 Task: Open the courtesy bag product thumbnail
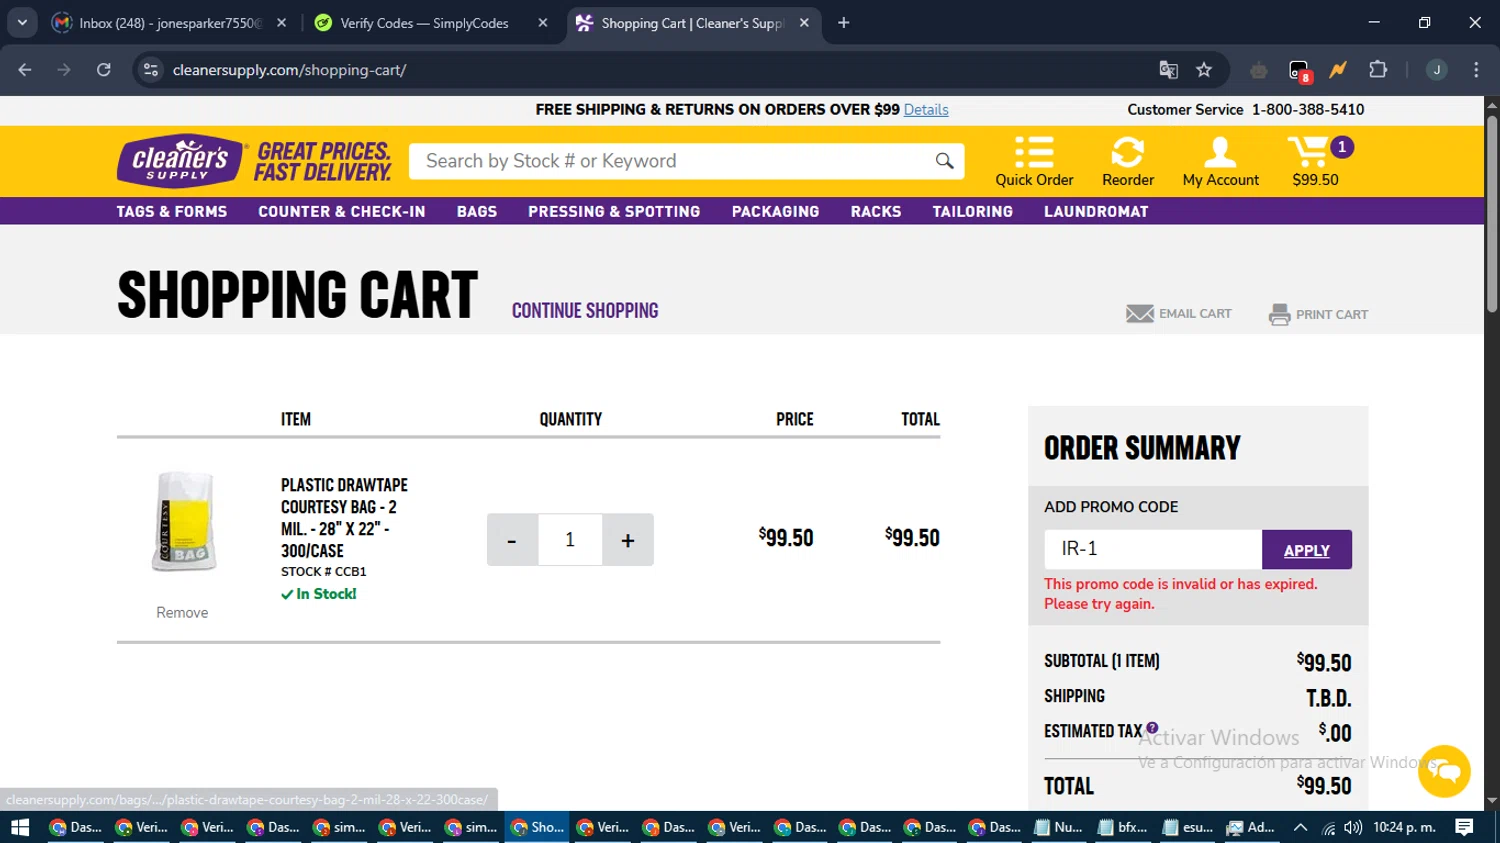pyautogui.click(x=184, y=521)
